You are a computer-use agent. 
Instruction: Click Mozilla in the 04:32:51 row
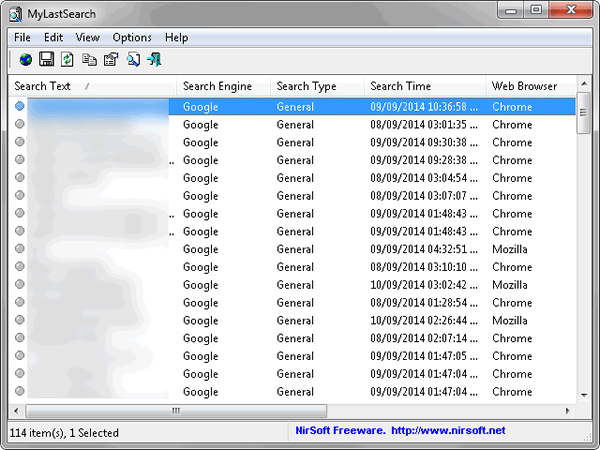510,249
